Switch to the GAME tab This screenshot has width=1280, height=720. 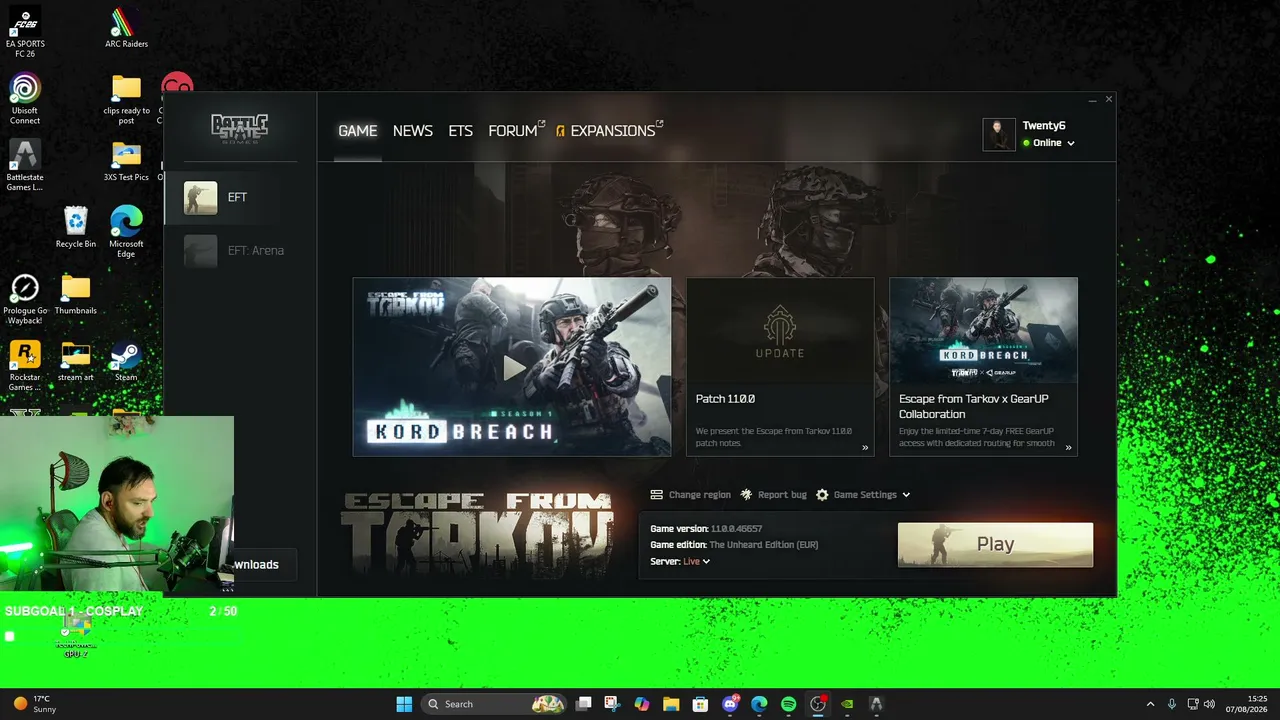357,131
